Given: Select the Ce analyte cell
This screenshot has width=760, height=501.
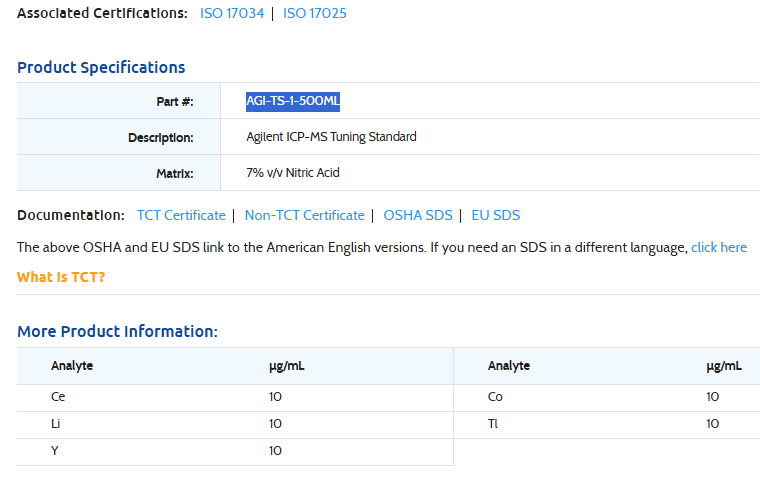Looking at the screenshot, I should pos(58,397).
